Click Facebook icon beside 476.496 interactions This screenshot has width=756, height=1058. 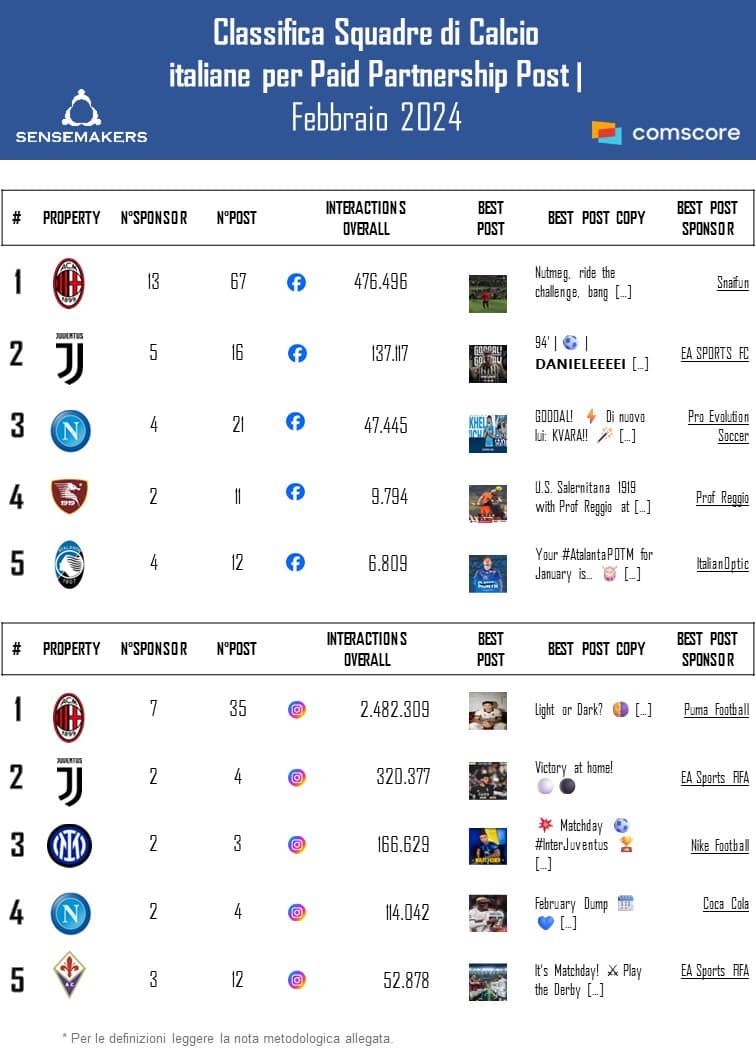point(296,283)
